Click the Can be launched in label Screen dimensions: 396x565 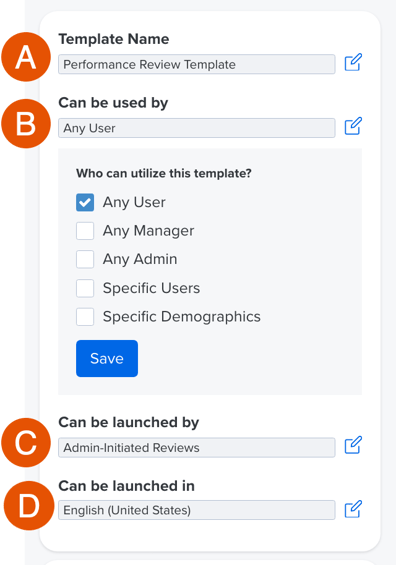[x=126, y=486]
